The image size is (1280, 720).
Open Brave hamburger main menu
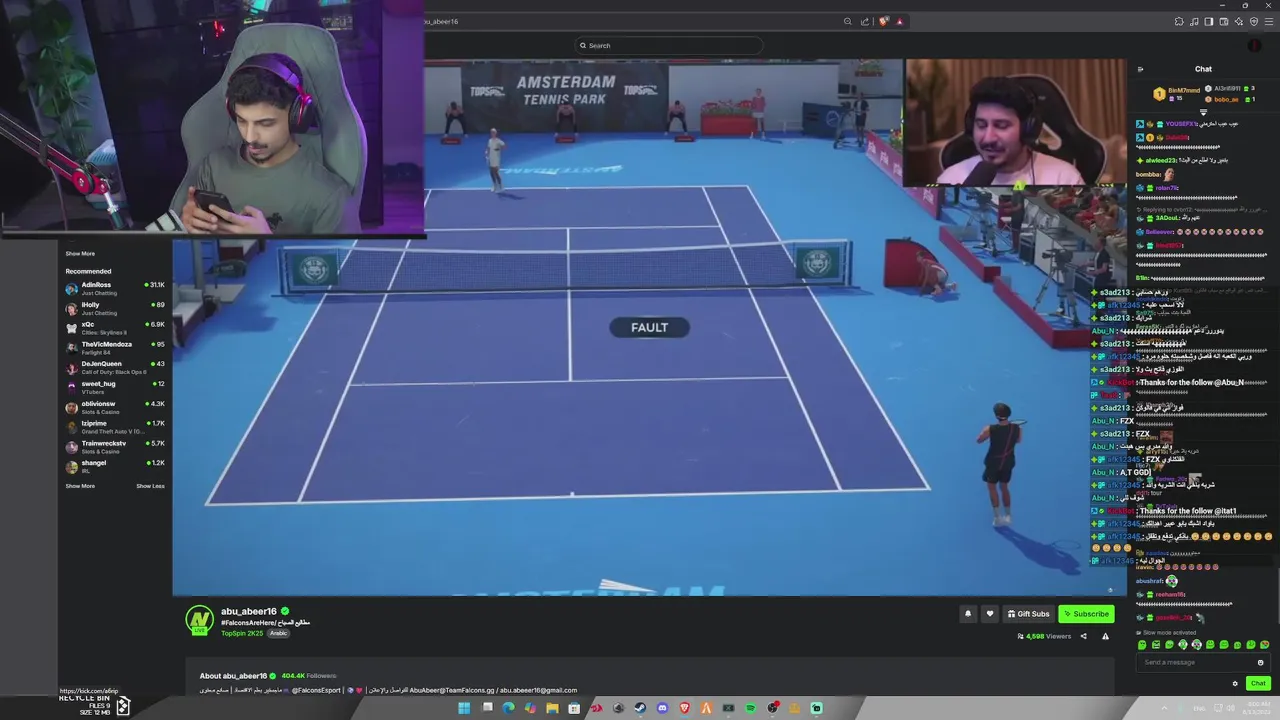(x=1269, y=22)
